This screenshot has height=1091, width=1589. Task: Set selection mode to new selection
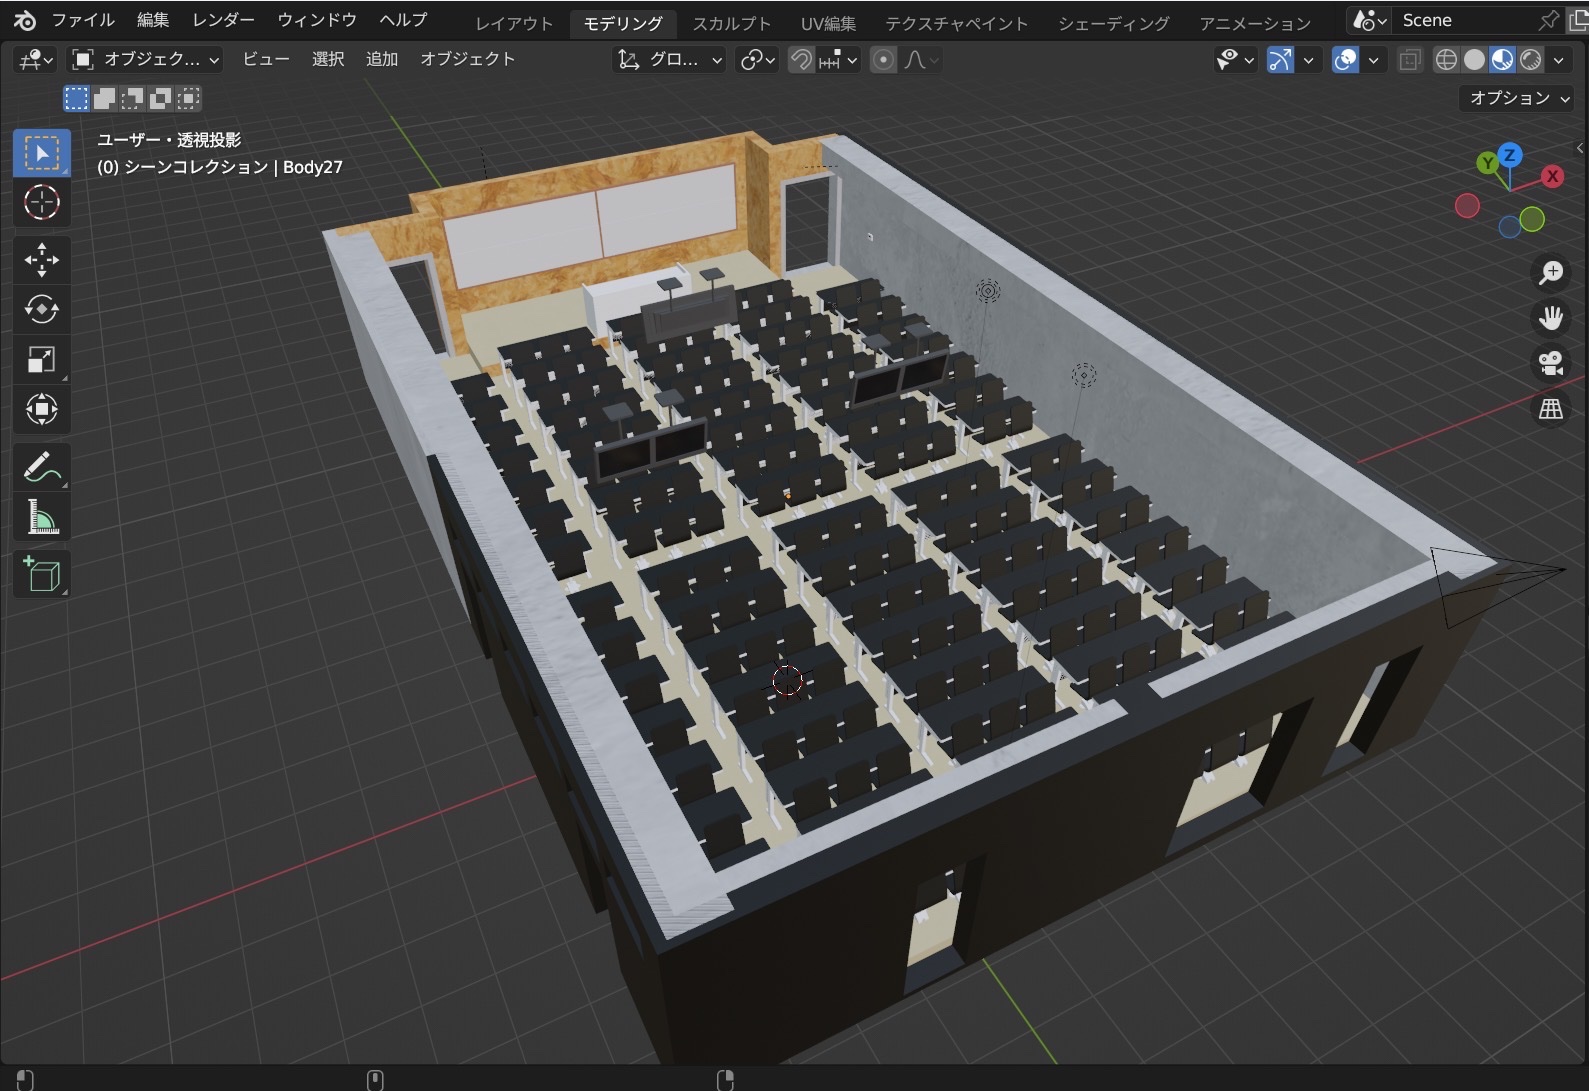pos(76,98)
